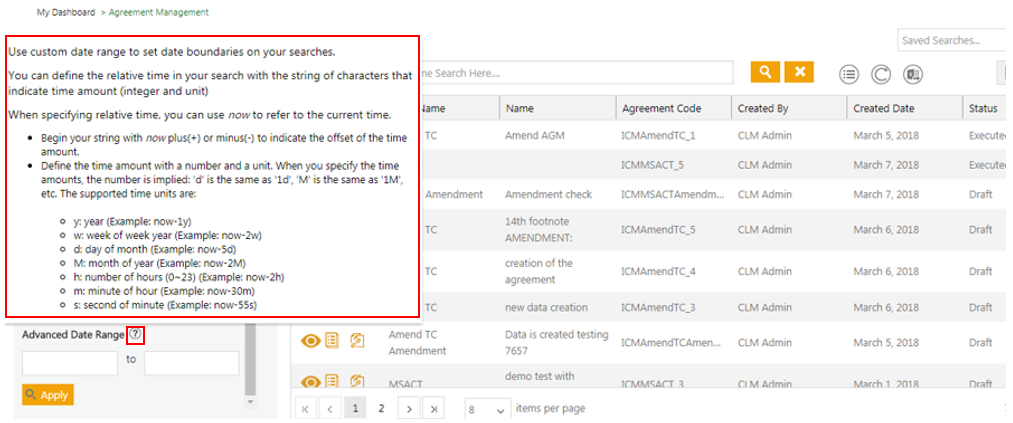1013x423 pixels.
Task: Select the March 7, 2018 date in ICMMSACT_5 row
Action: (x=885, y=165)
